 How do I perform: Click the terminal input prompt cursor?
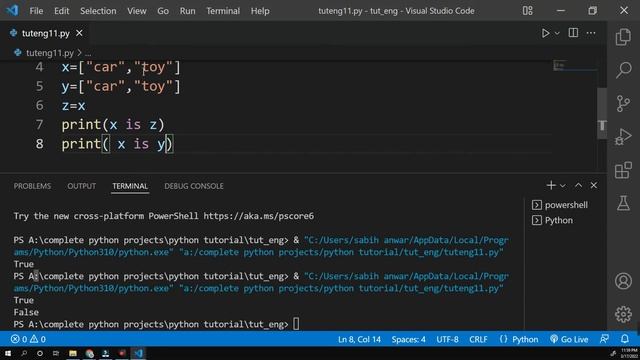click(296, 324)
